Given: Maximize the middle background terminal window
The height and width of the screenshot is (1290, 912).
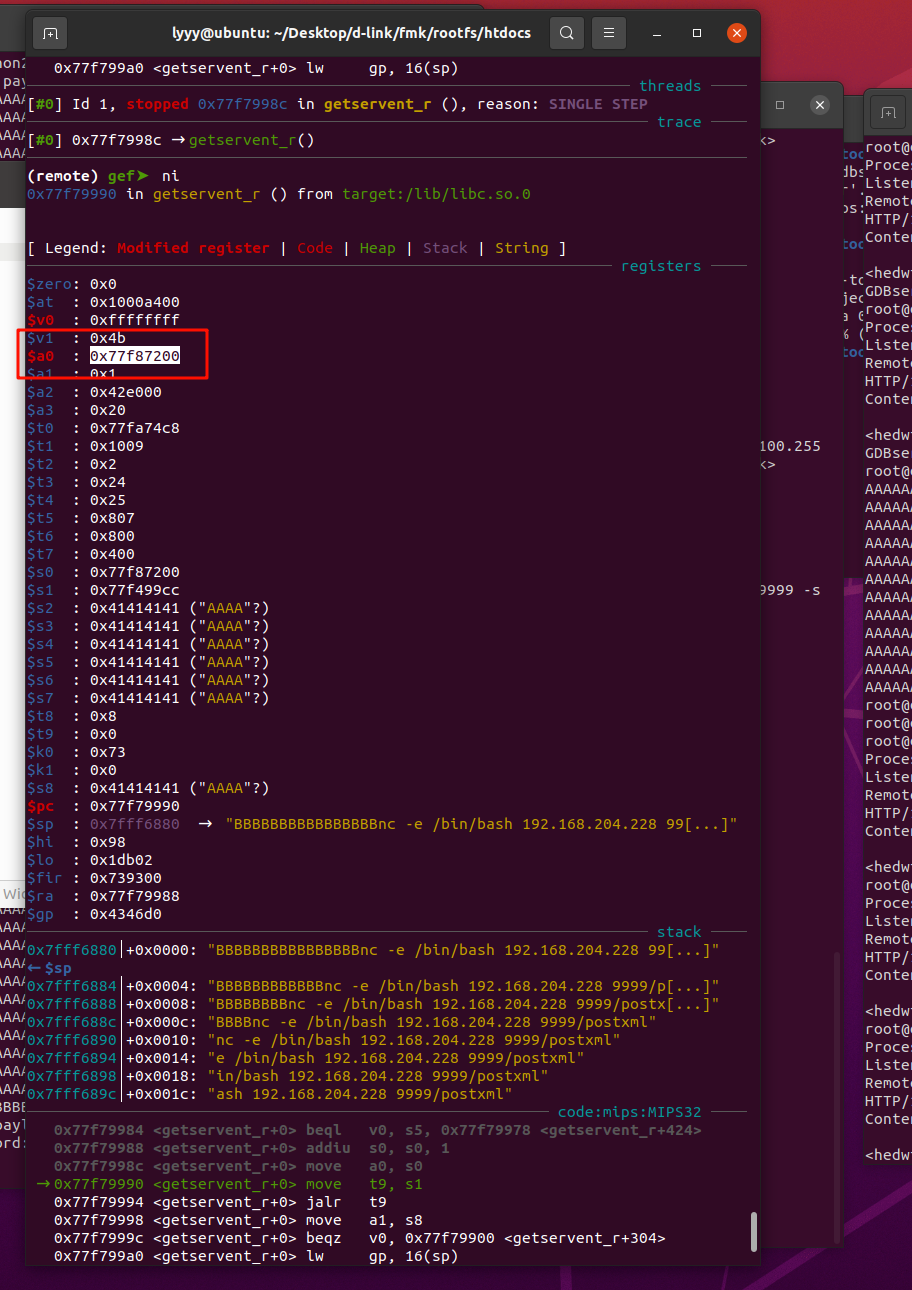Looking at the screenshot, I should point(781,105).
